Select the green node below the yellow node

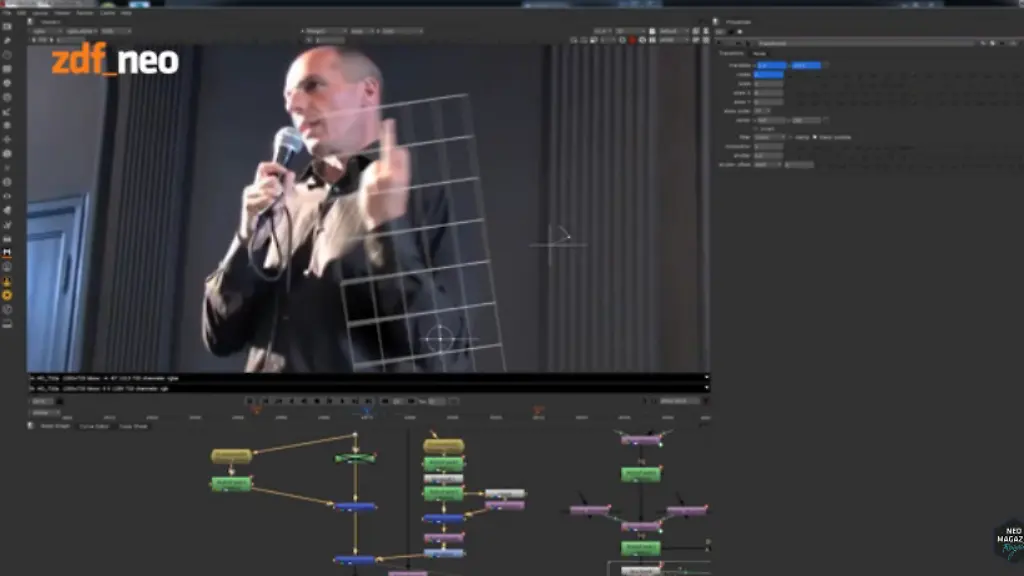pyautogui.click(x=231, y=483)
